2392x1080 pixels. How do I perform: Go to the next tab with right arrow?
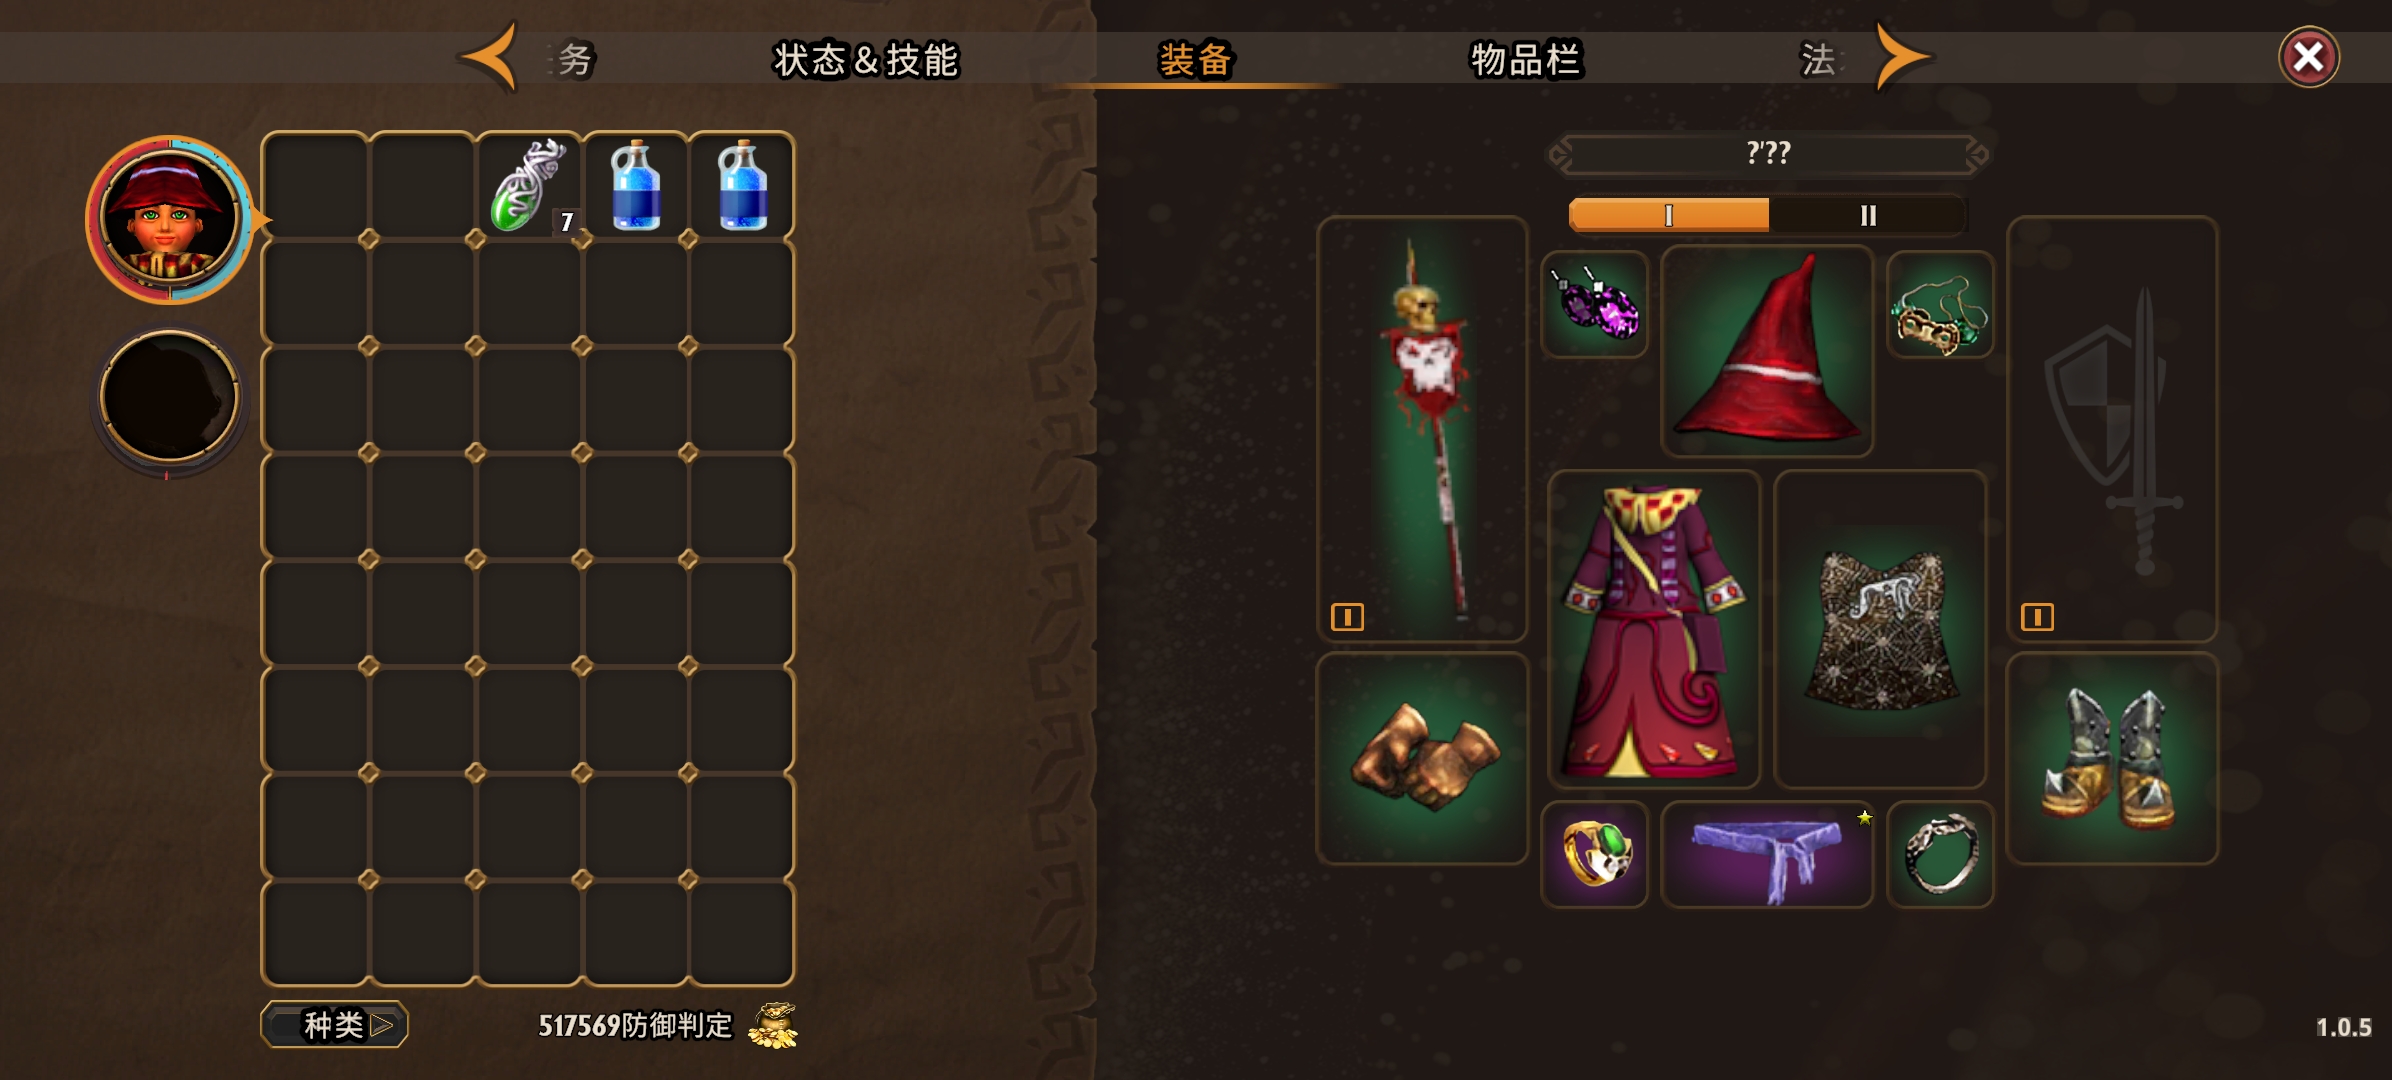[1903, 57]
